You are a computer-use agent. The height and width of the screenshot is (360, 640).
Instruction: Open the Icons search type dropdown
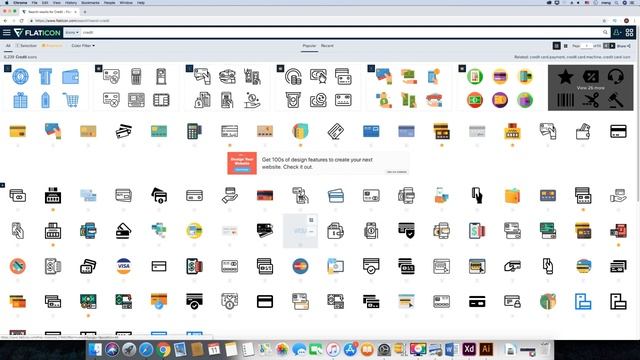pos(72,32)
